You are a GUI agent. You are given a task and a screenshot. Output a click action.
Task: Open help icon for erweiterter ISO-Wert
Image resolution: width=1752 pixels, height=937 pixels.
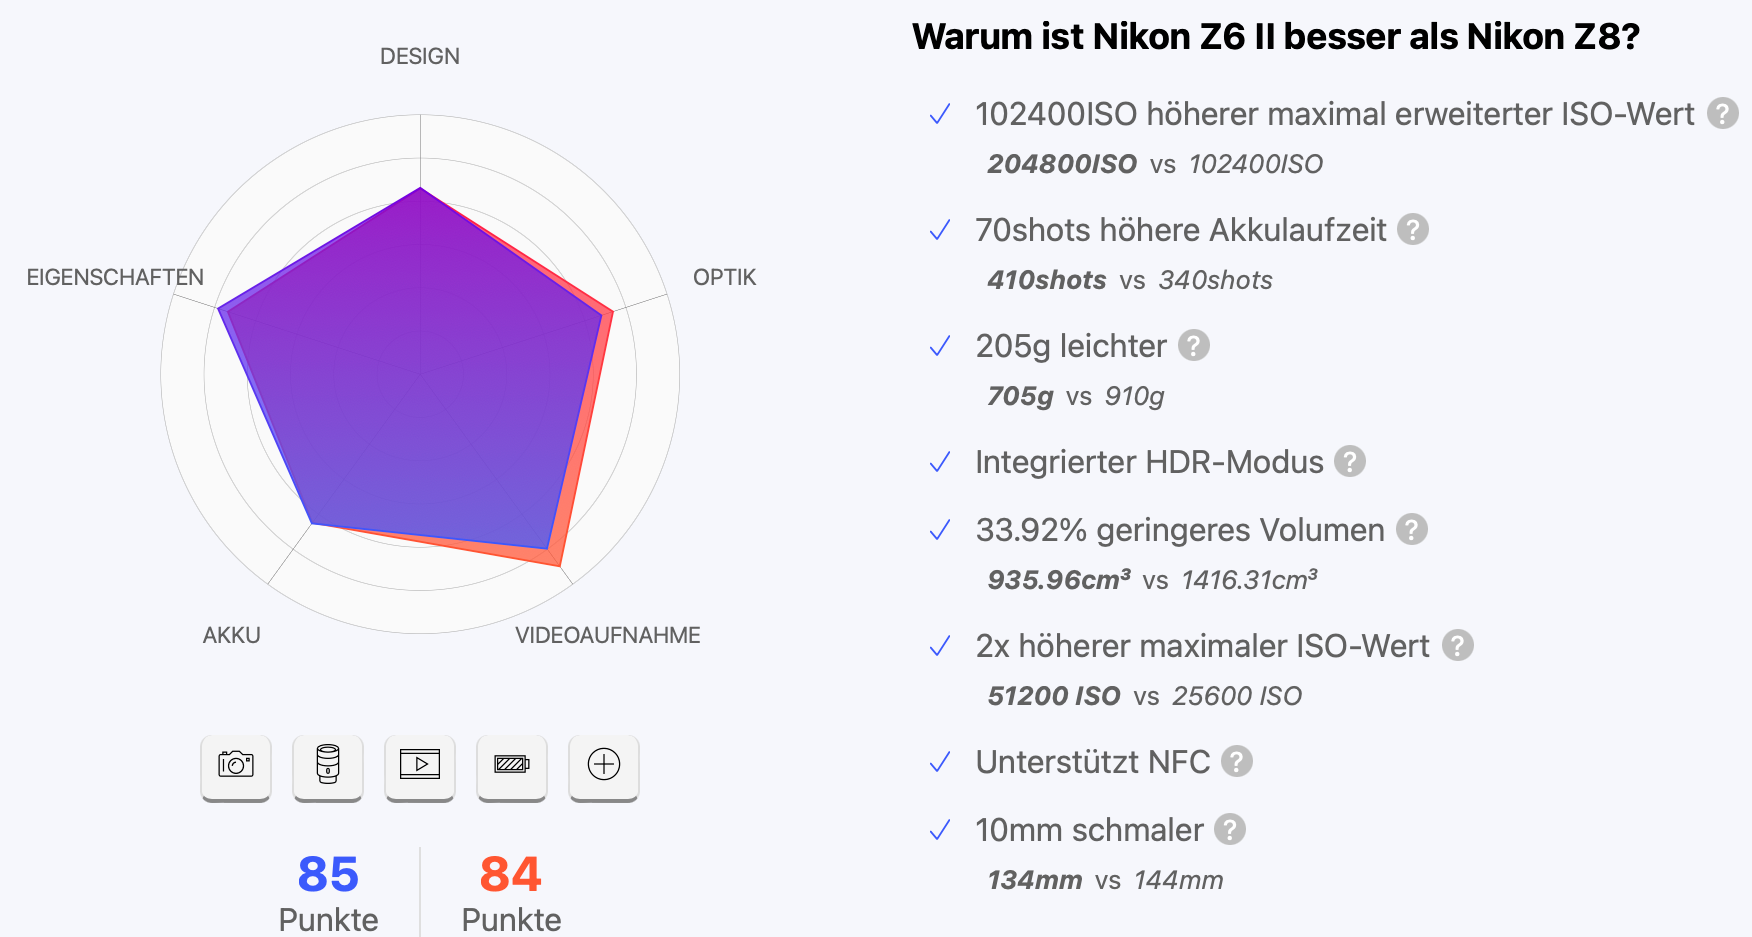coord(1722,114)
